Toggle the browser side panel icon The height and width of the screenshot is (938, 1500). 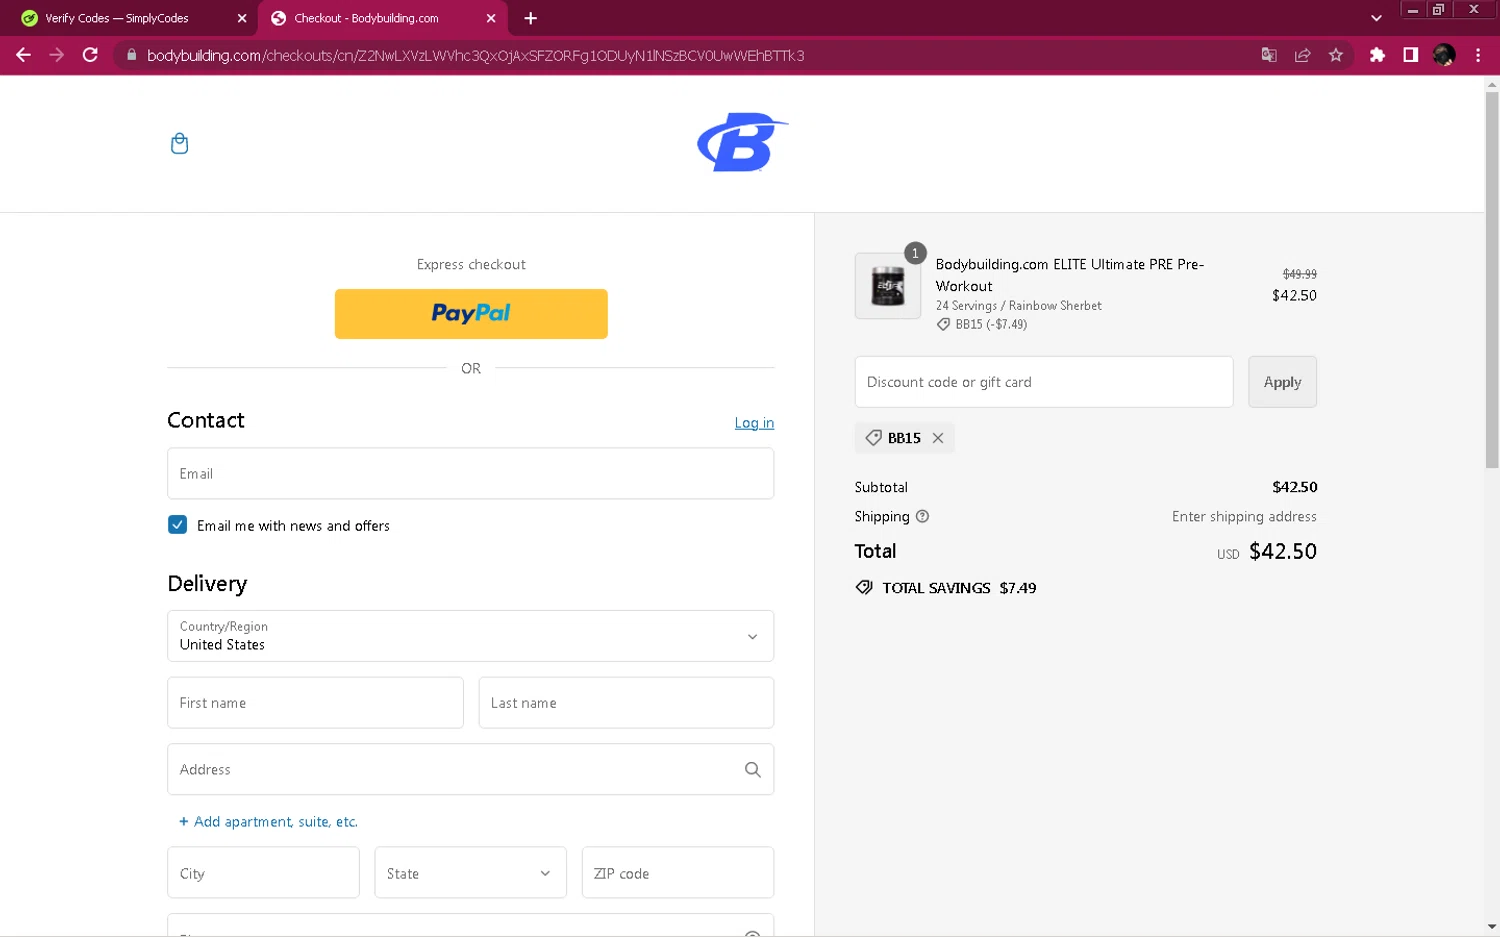tap(1410, 55)
